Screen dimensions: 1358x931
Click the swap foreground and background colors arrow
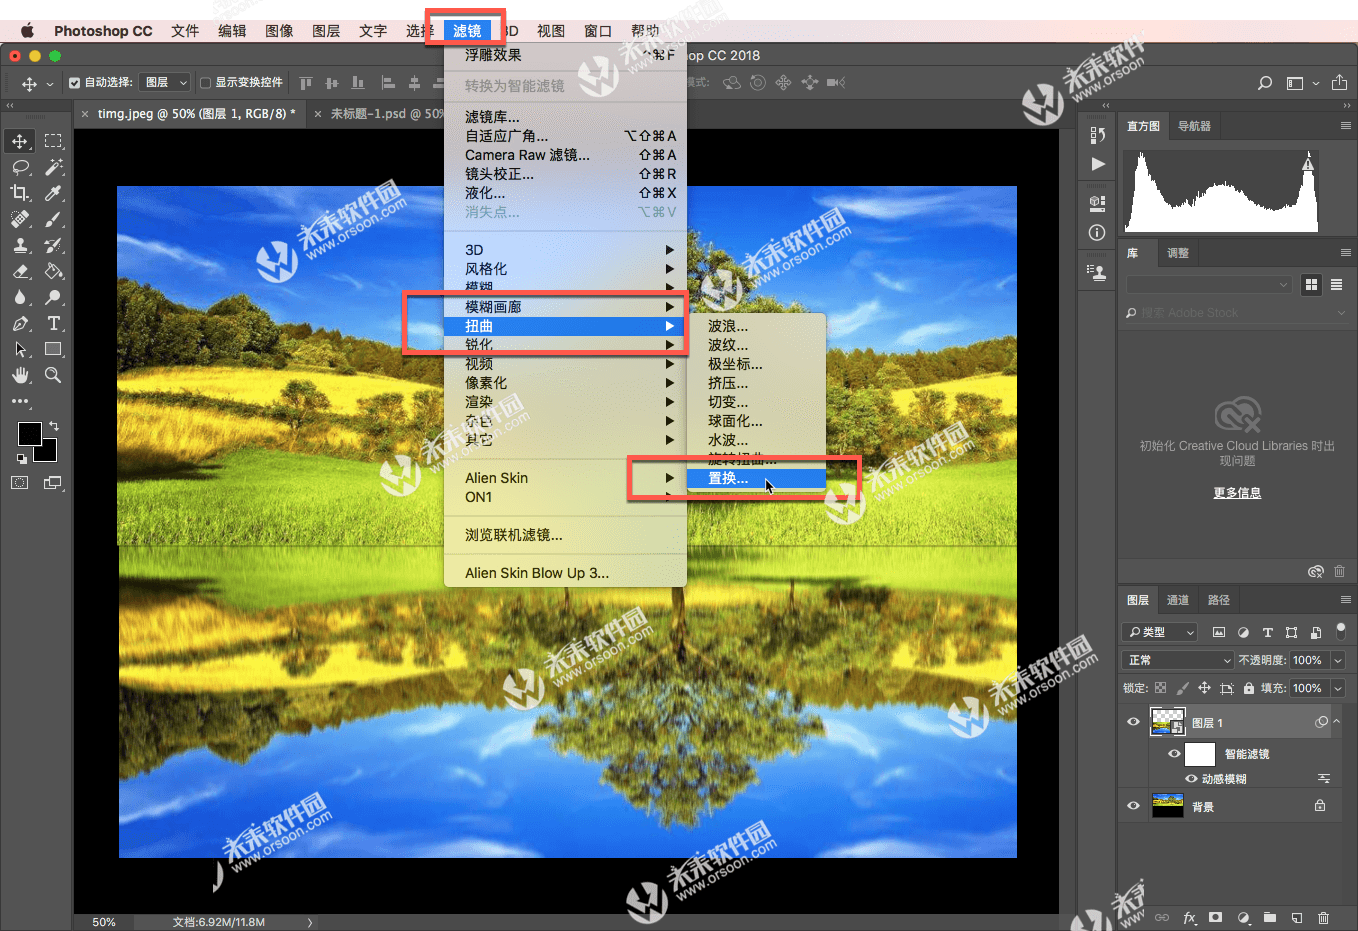[x=54, y=426]
